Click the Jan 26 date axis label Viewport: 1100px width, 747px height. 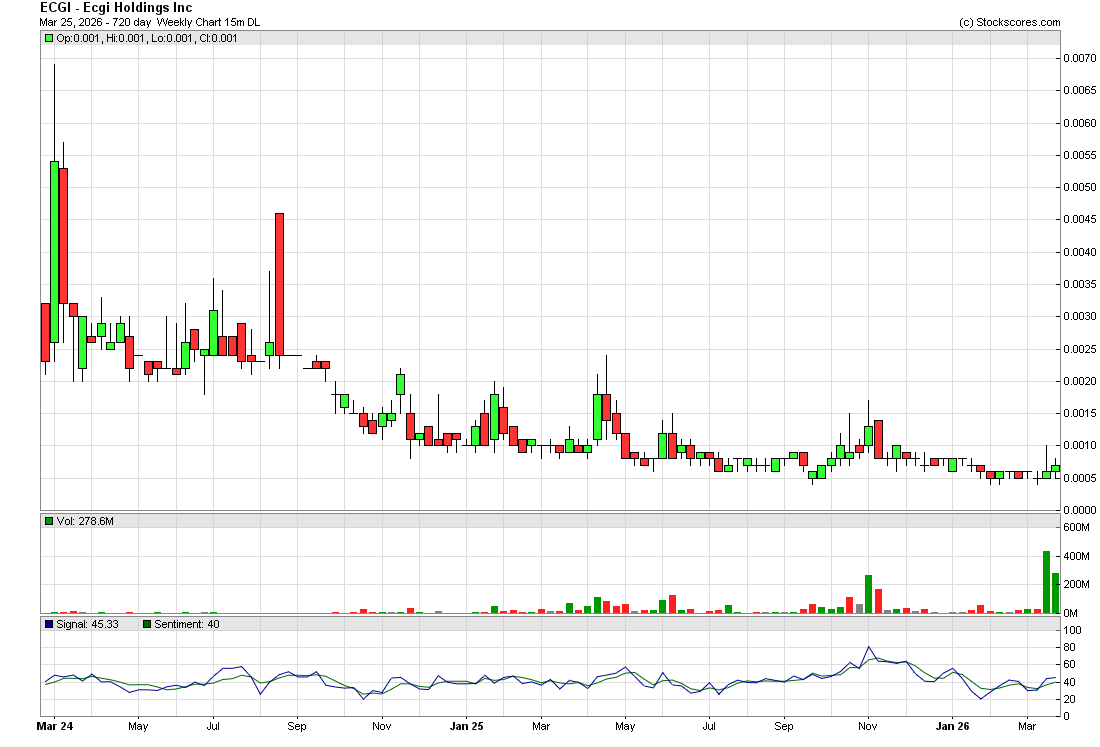(x=953, y=727)
